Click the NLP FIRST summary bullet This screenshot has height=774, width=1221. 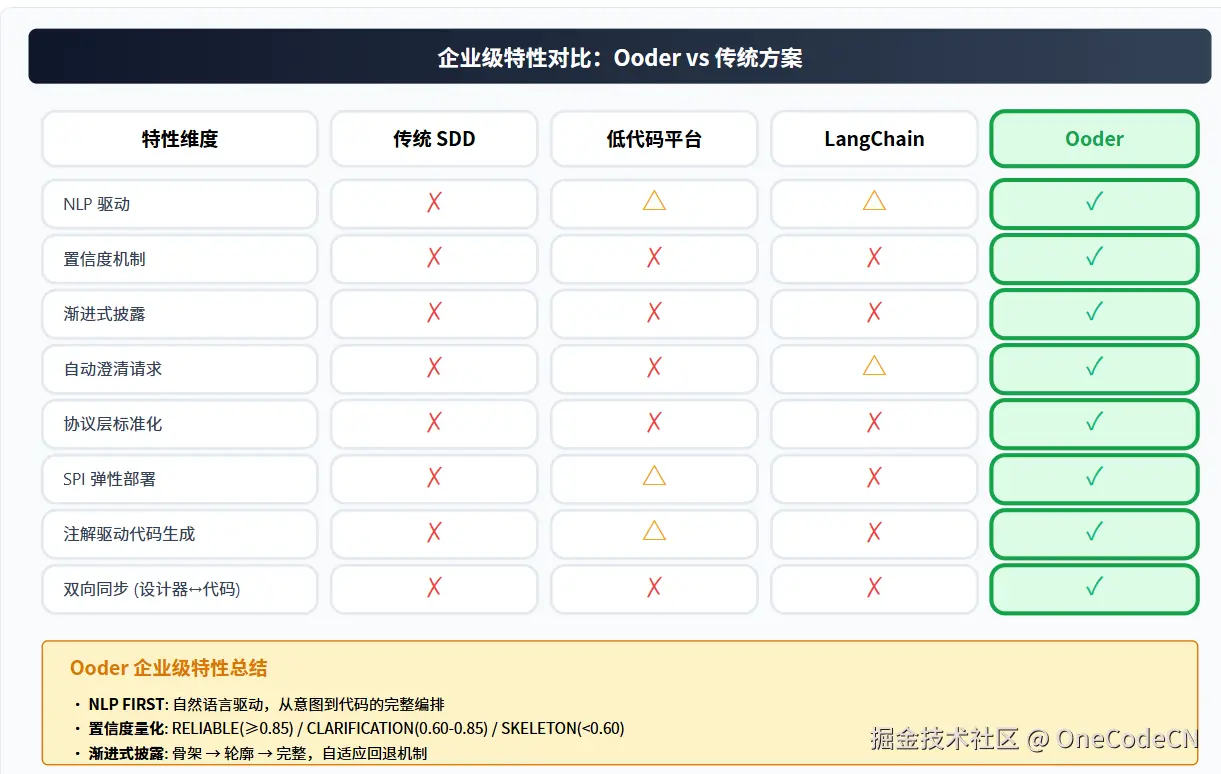coord(260,704)
